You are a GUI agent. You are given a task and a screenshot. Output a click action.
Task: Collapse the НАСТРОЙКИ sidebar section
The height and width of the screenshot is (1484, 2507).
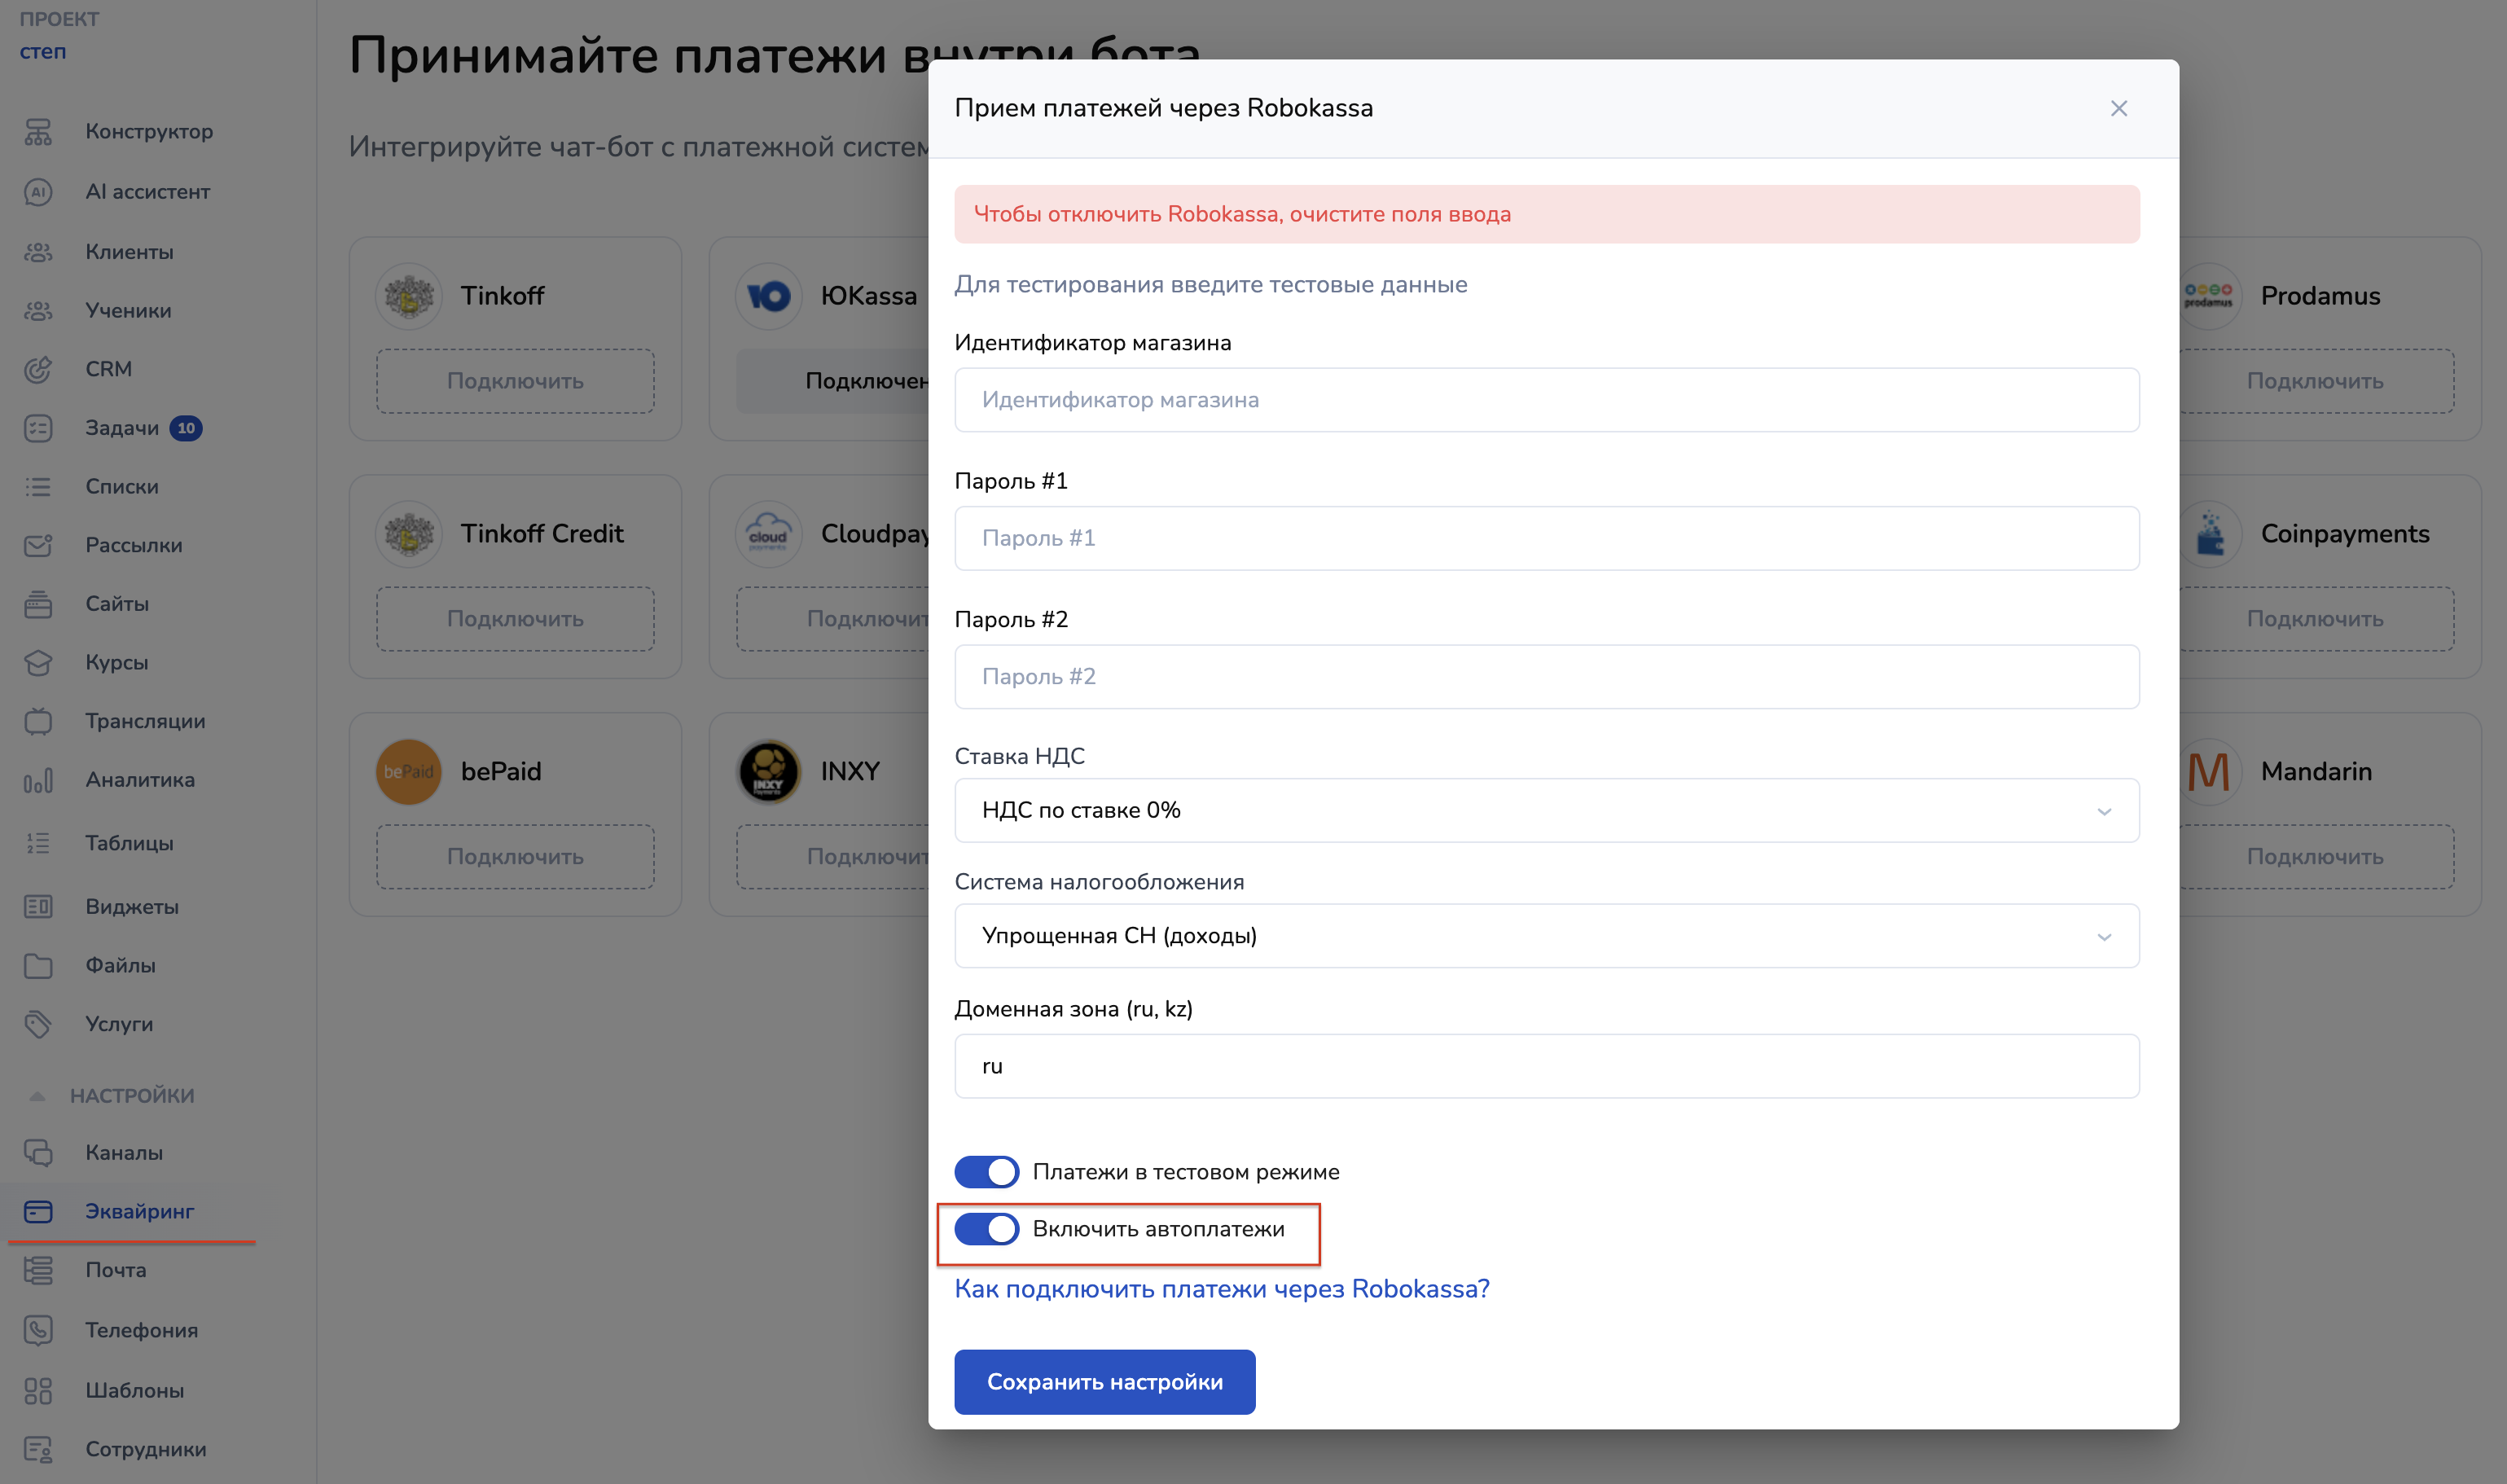click(x=130, y=1095)
